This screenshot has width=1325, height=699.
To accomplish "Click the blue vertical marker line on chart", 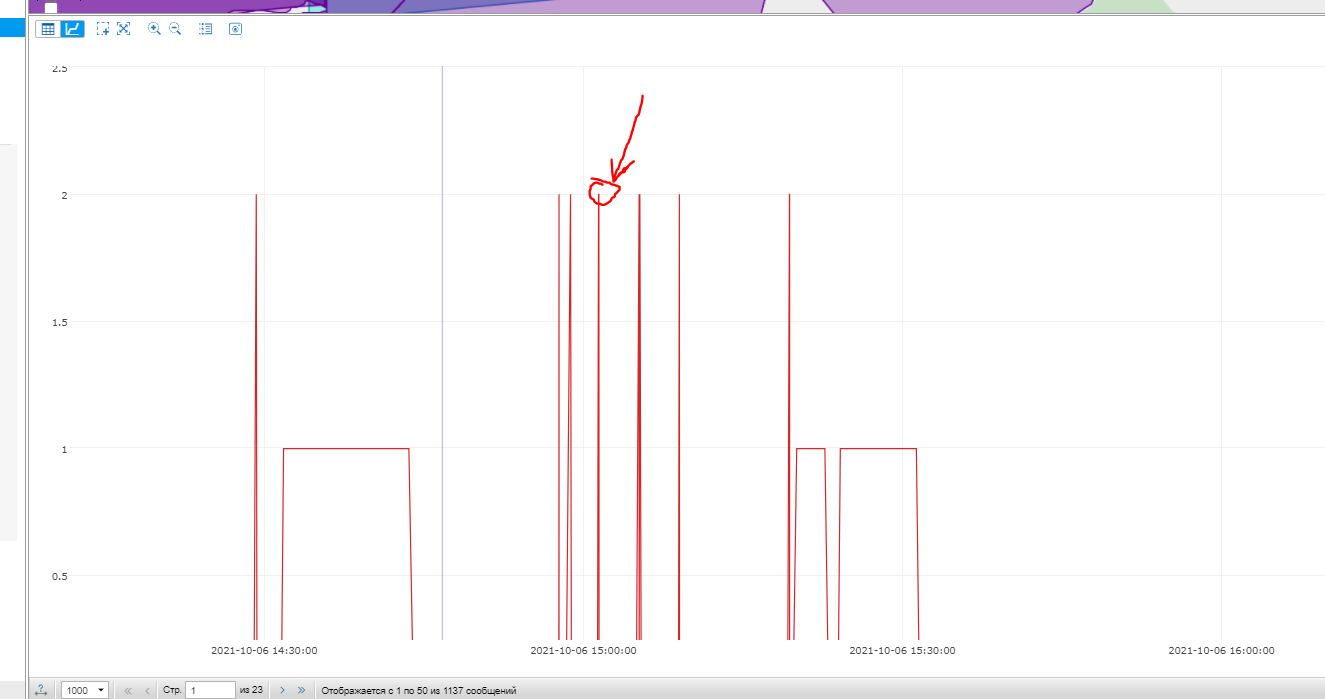I will coord(442,350).
